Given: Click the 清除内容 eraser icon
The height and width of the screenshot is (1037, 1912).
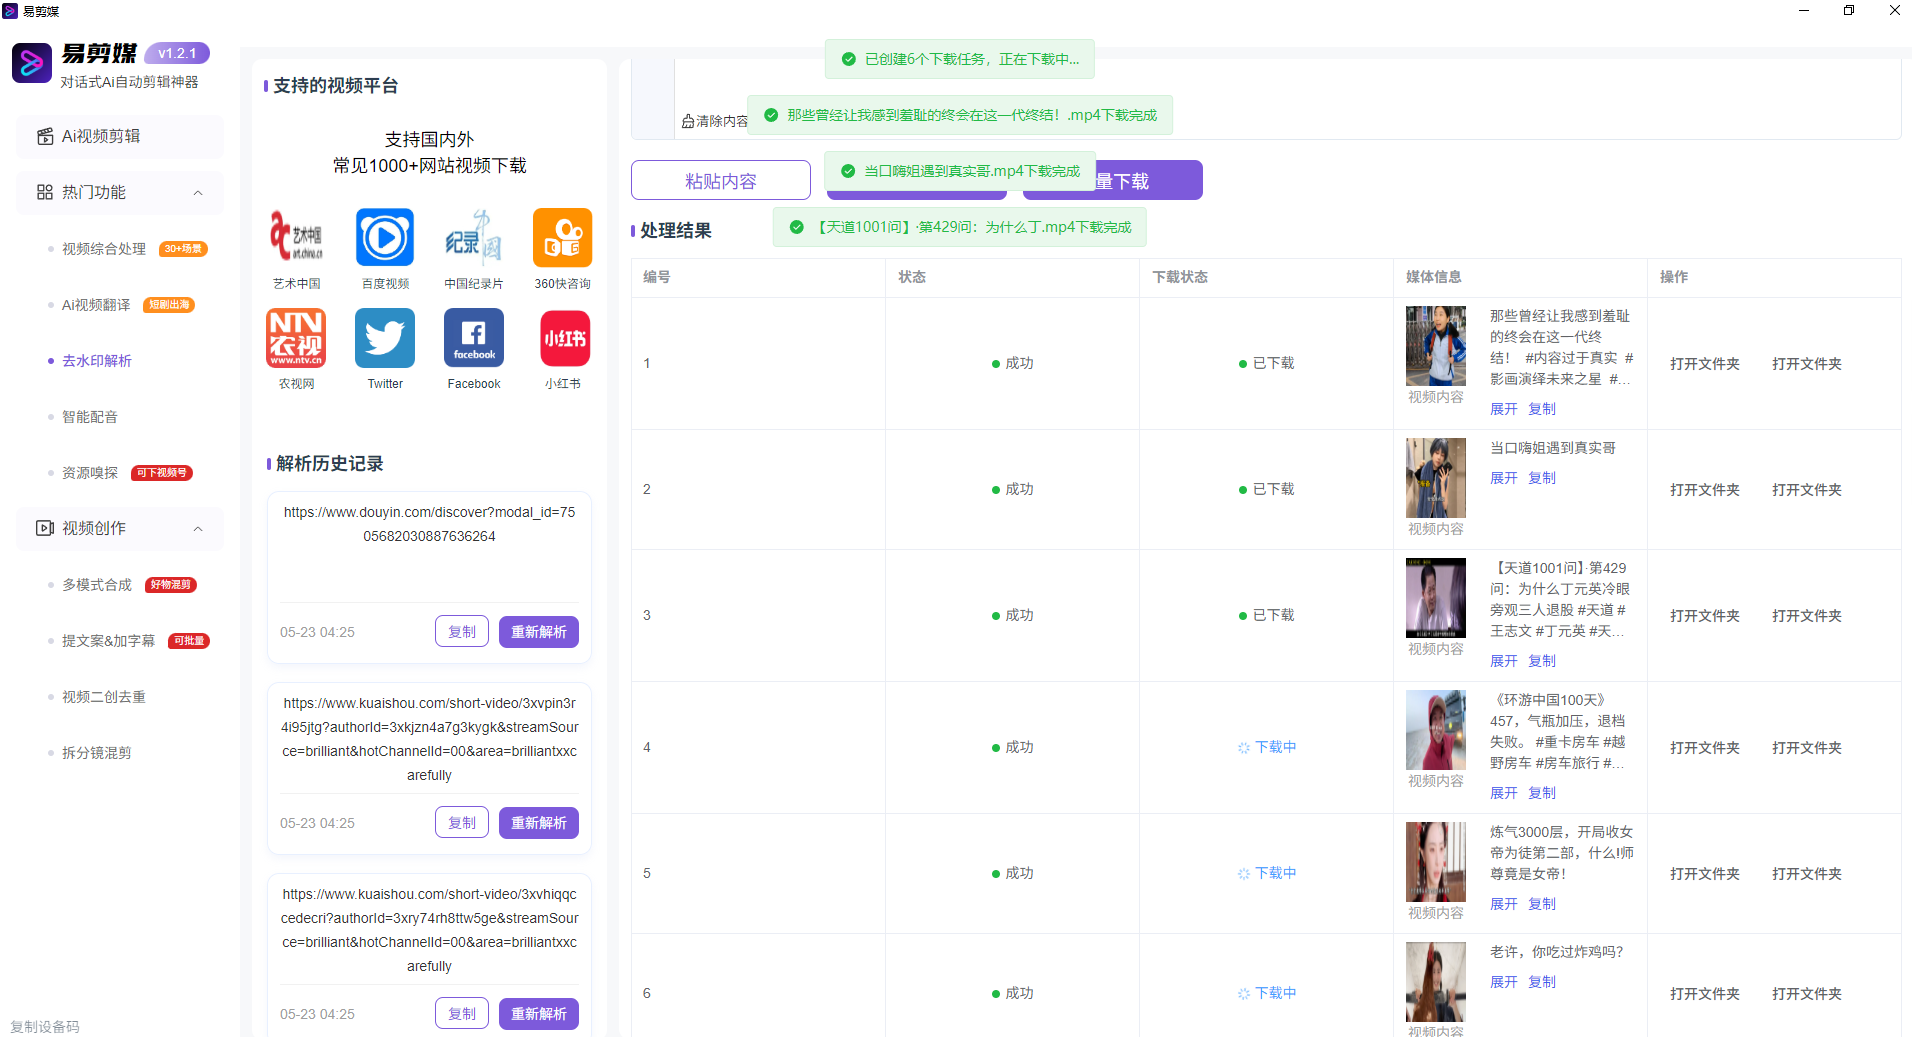Looking at the screenshot, I should tap(688, 121).
